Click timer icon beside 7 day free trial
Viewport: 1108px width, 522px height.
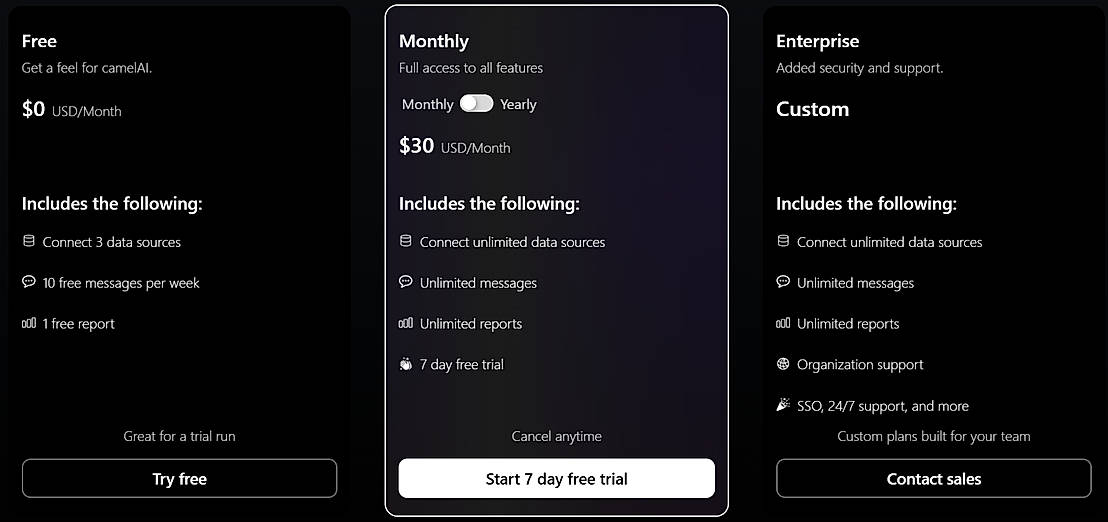406,364
